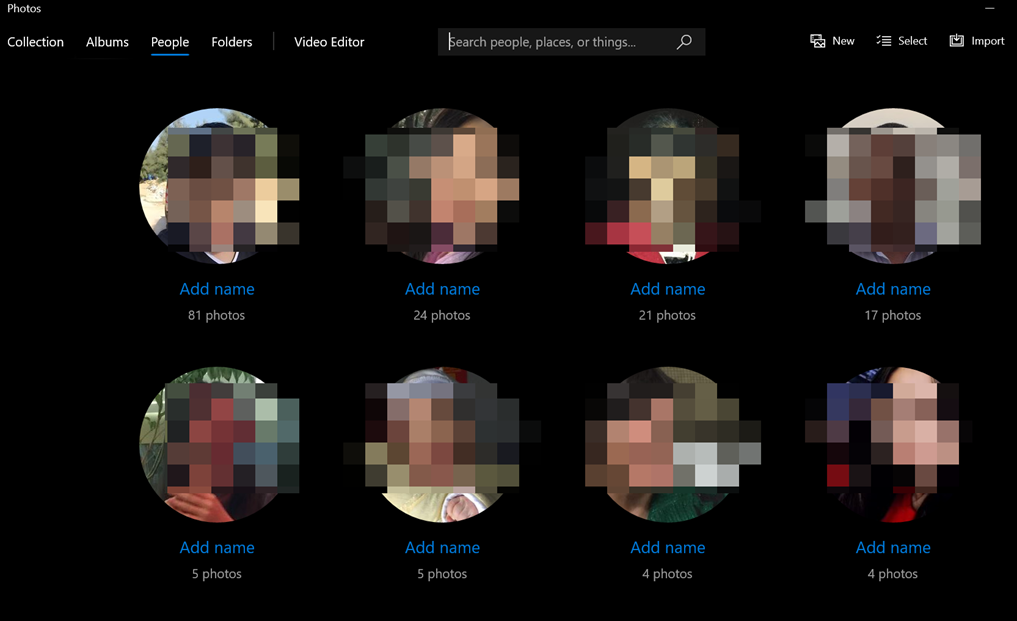
Task: Open face thumbnail with 24 photos
Action: point(442,186)
